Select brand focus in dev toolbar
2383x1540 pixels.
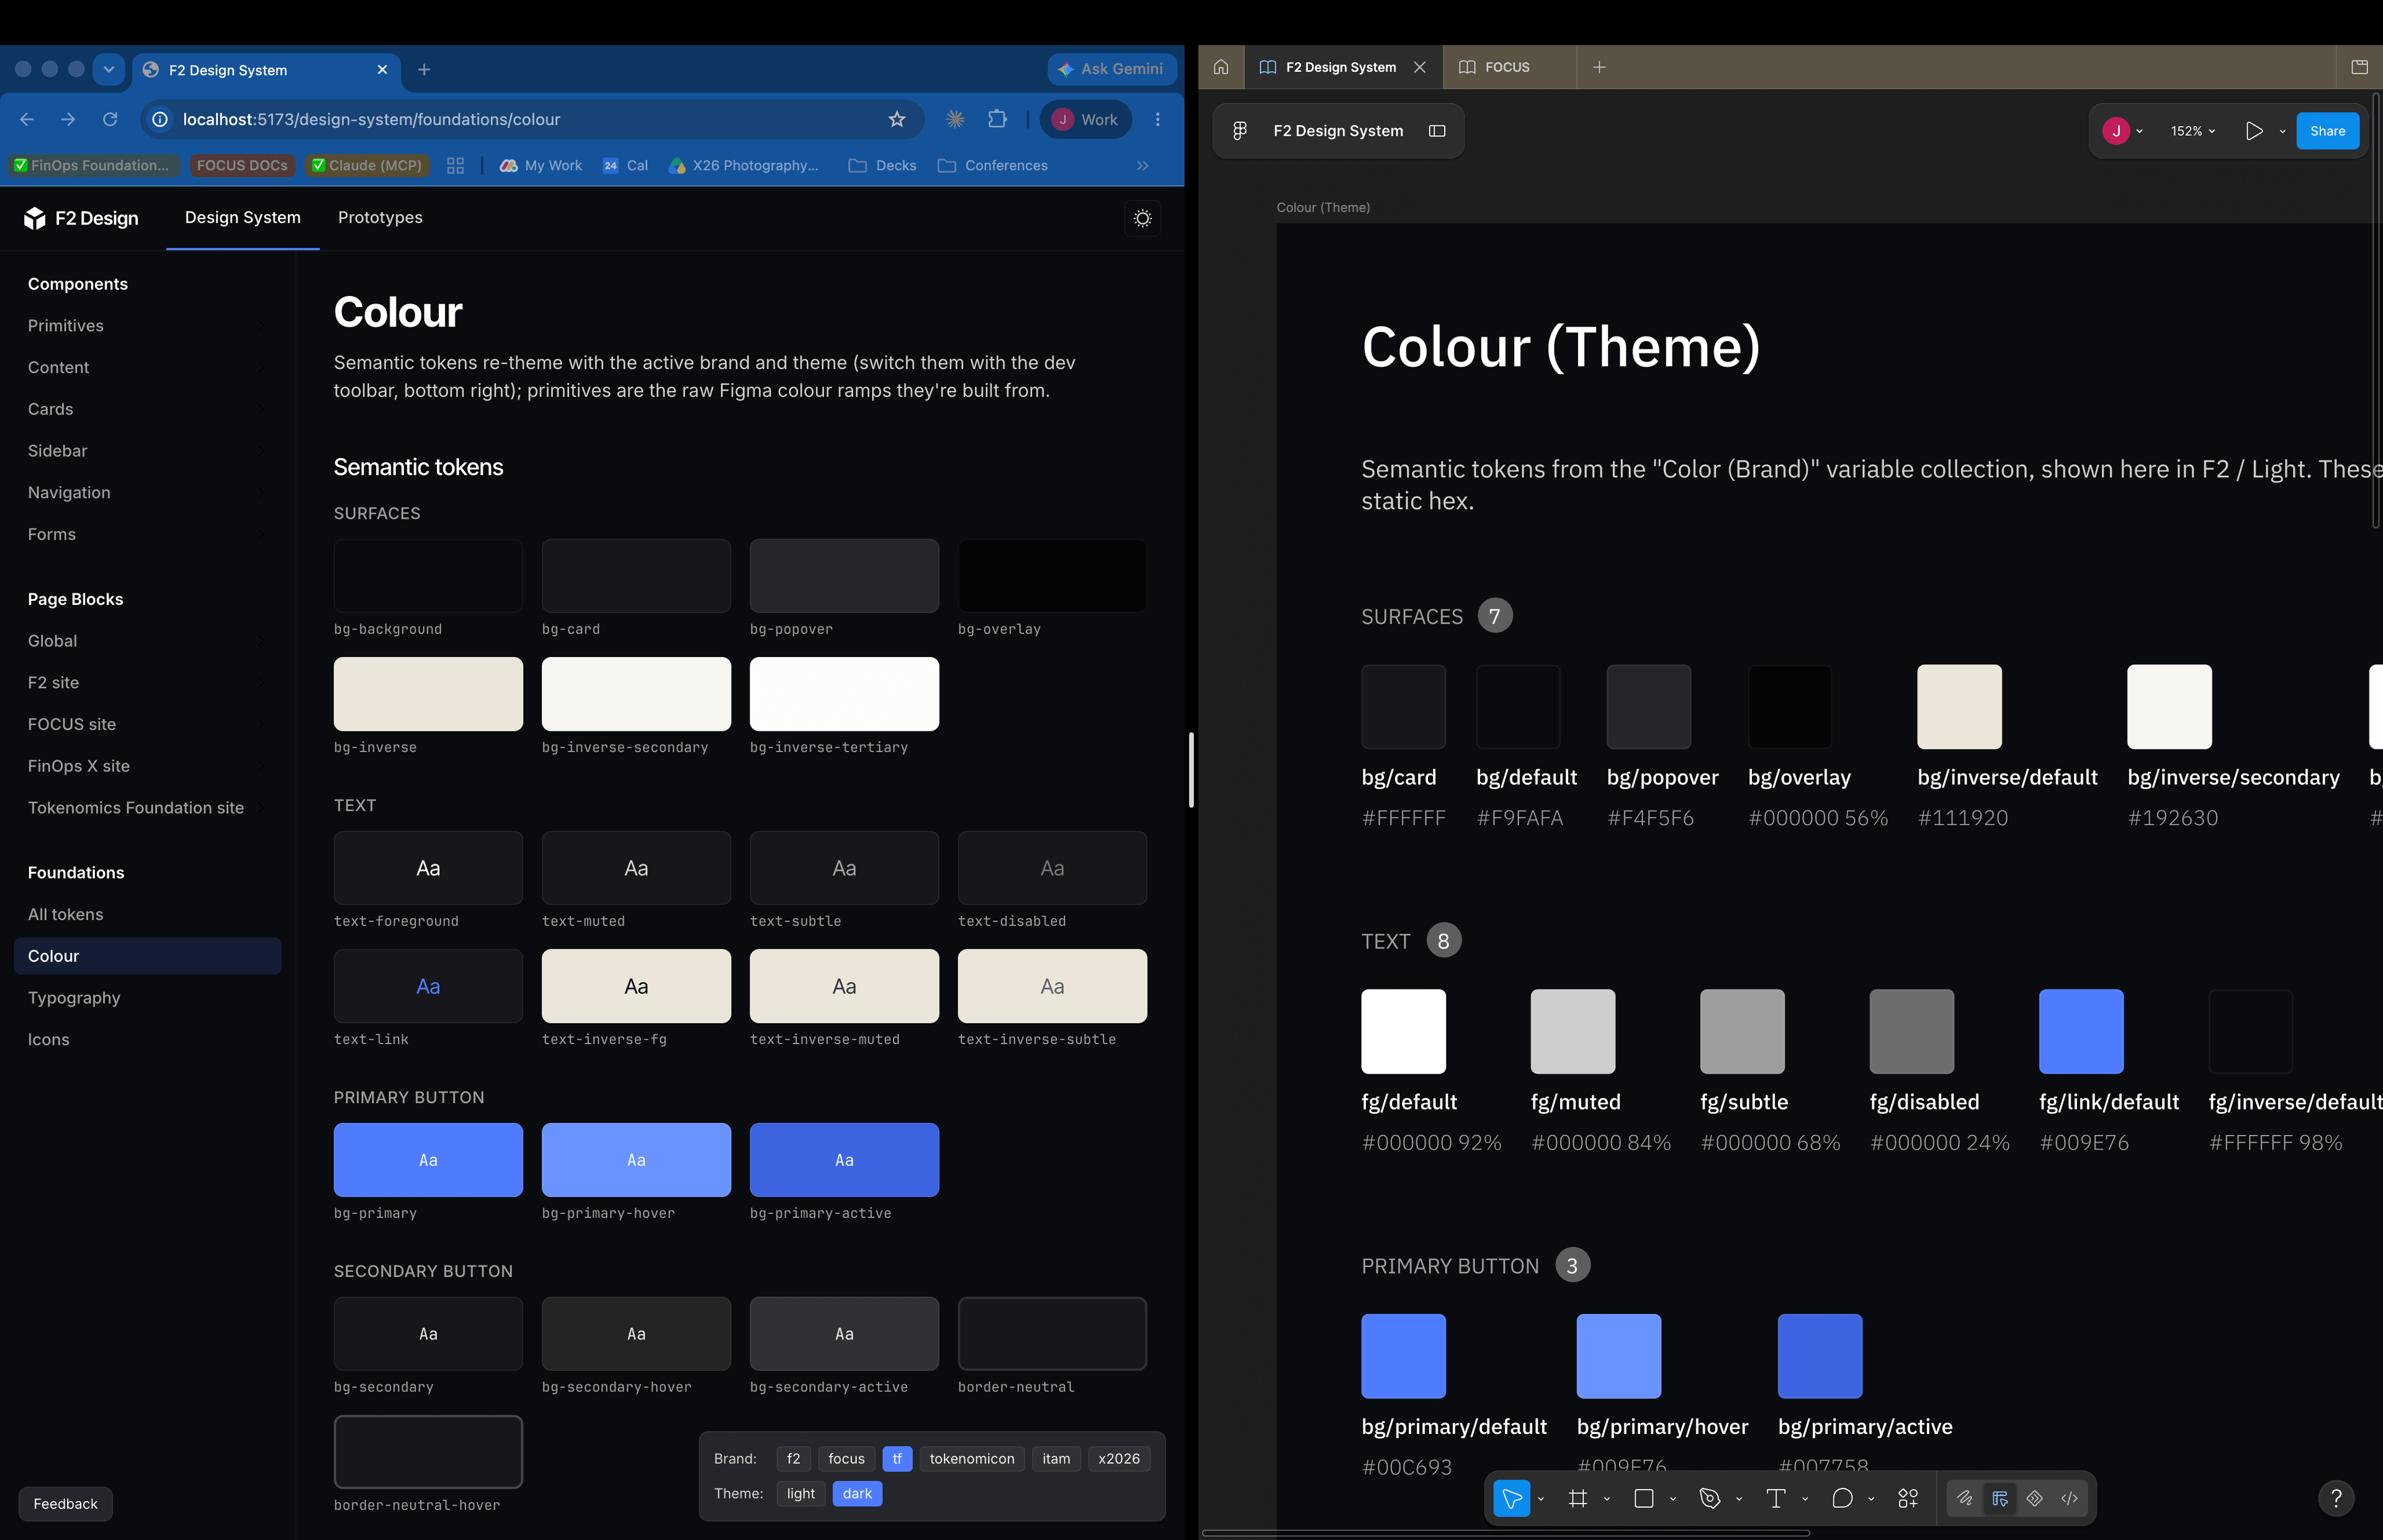tap(846, 1459)
